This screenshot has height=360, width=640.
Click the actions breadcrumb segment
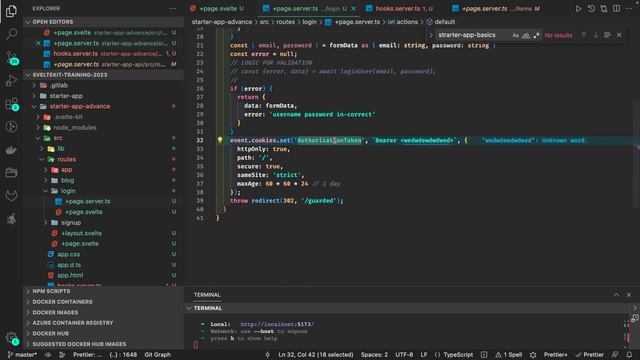403,22
